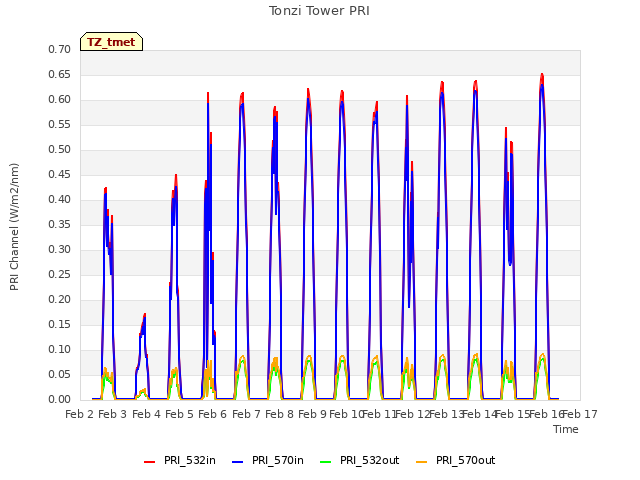Click the TZ_tmet annotation label
Screen dimensions: 640x480
111,42
